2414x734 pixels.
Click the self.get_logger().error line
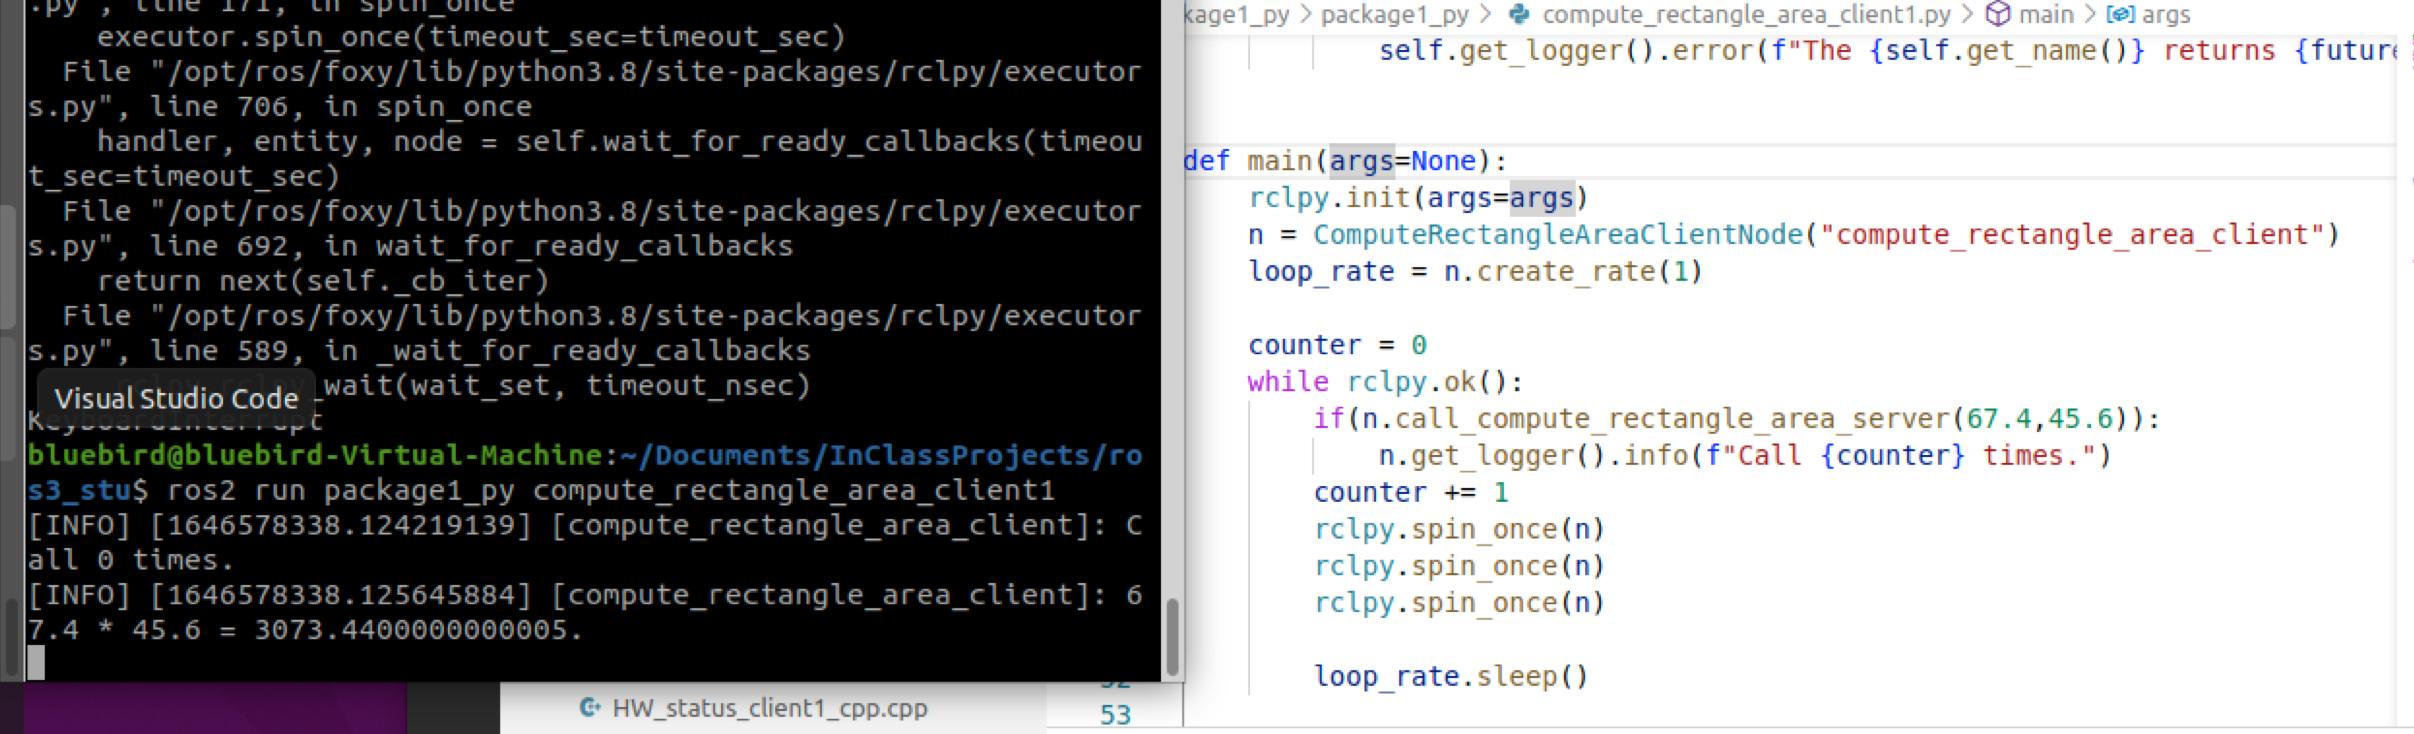(1888, 51)
